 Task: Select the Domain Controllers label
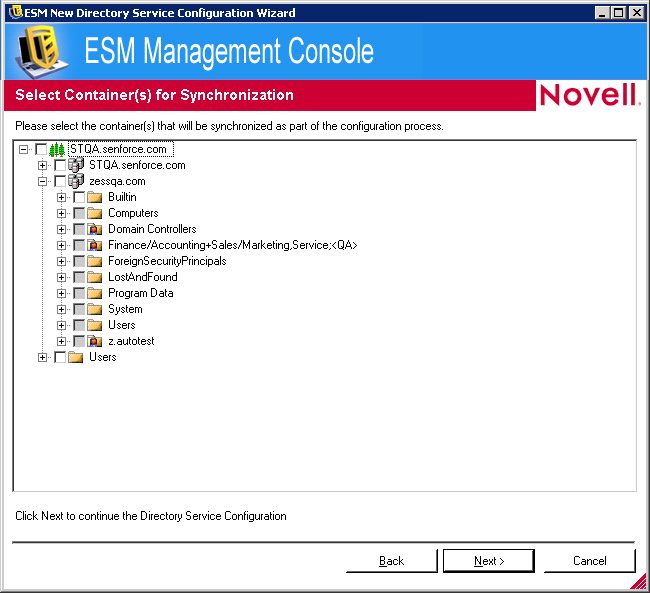[x=152, y=229]
